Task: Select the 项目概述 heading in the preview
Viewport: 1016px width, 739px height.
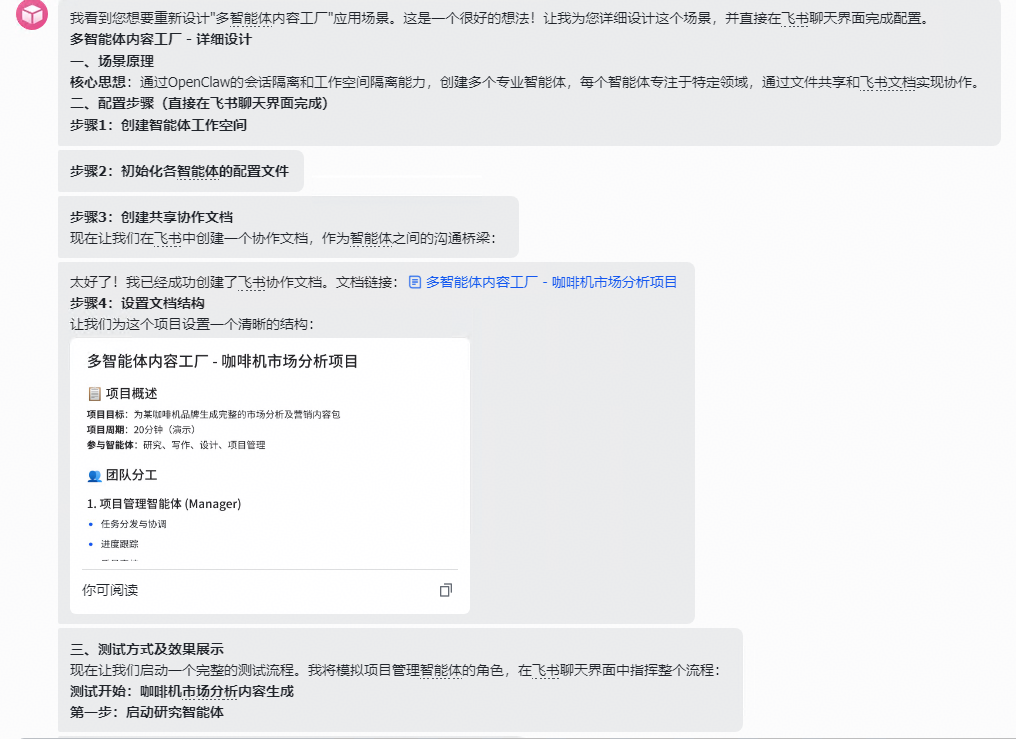Action: [132, 394]
